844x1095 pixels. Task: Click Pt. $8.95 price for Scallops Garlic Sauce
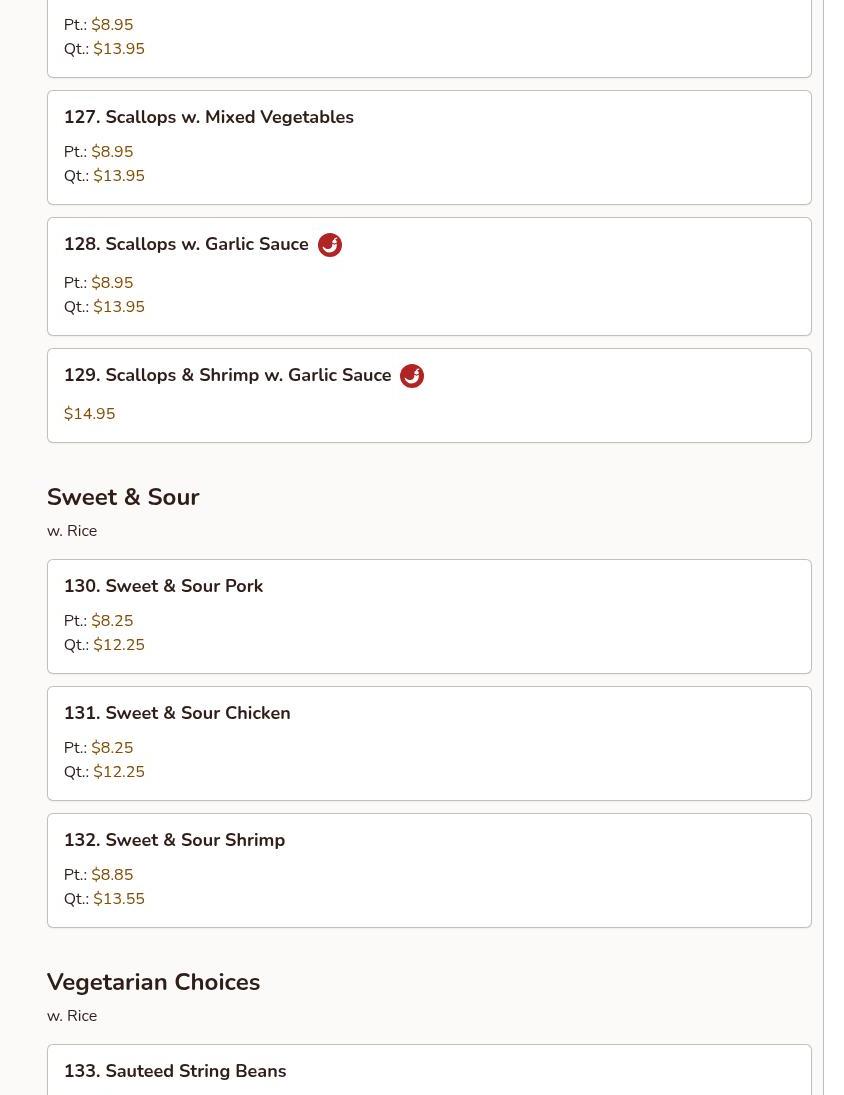(112, 283)
